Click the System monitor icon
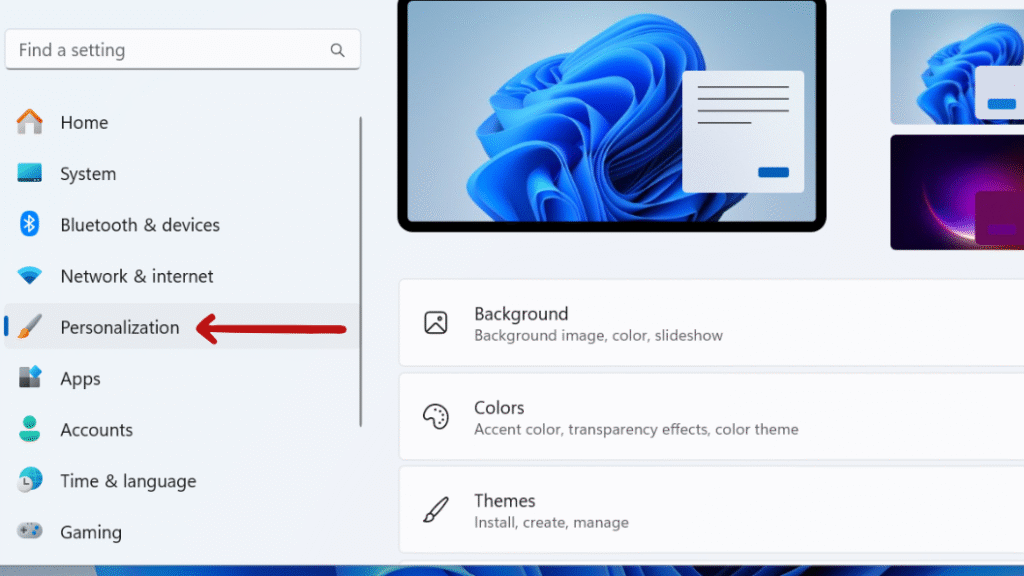Screen dimensions: 1024x576 [29, 173]
